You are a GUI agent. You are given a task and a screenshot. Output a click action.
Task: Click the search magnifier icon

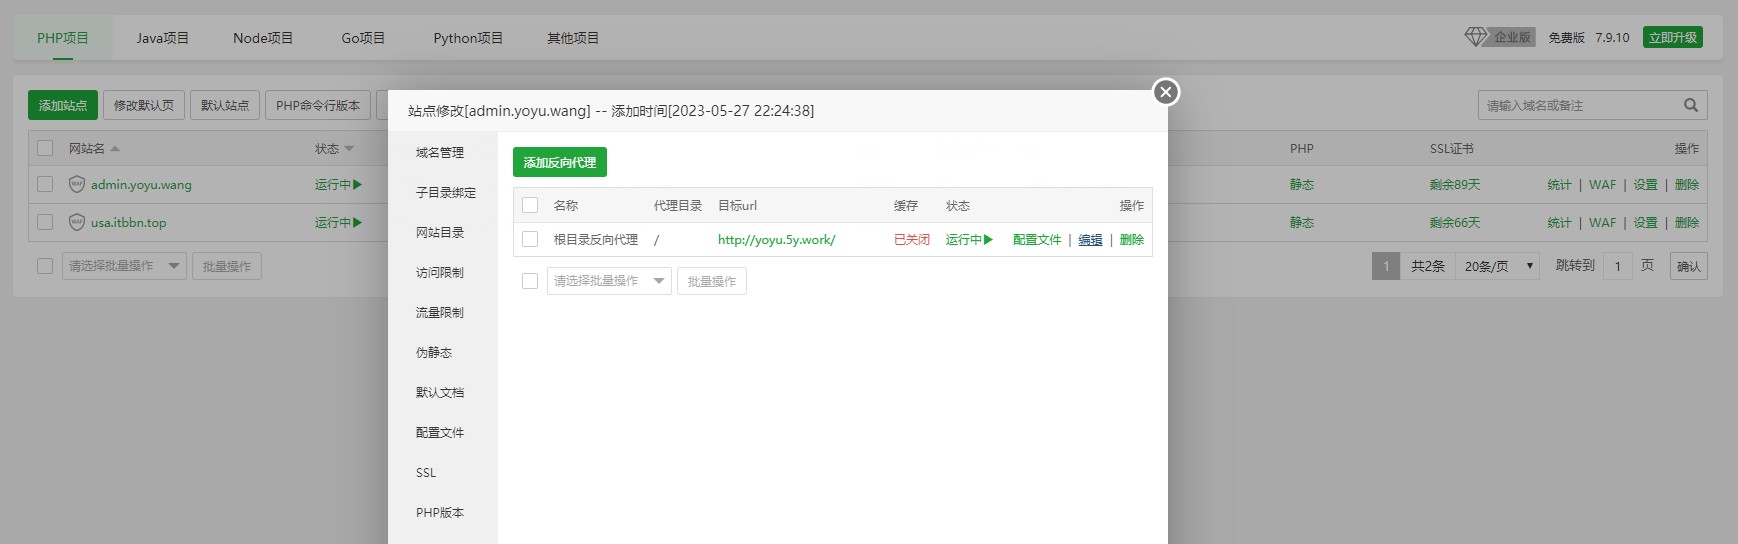tap(1690, 105)
